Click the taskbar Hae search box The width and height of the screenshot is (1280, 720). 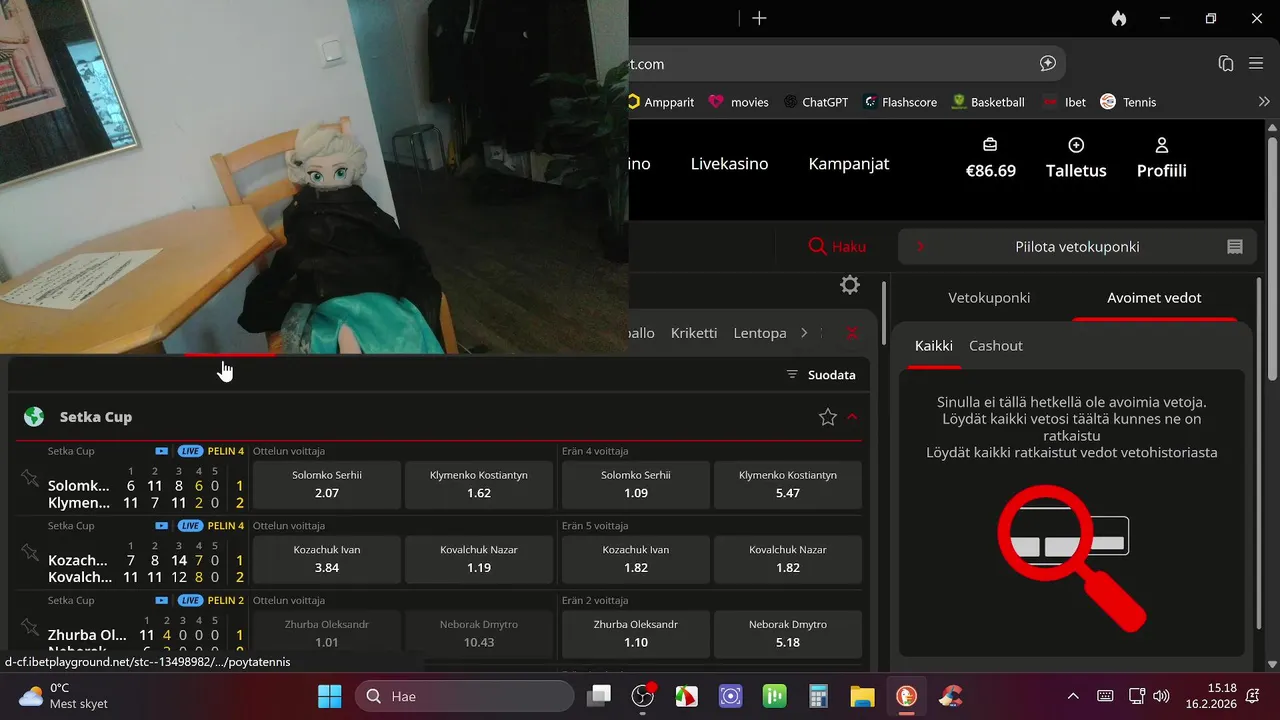pyautogui.click(x=465, y=696)
